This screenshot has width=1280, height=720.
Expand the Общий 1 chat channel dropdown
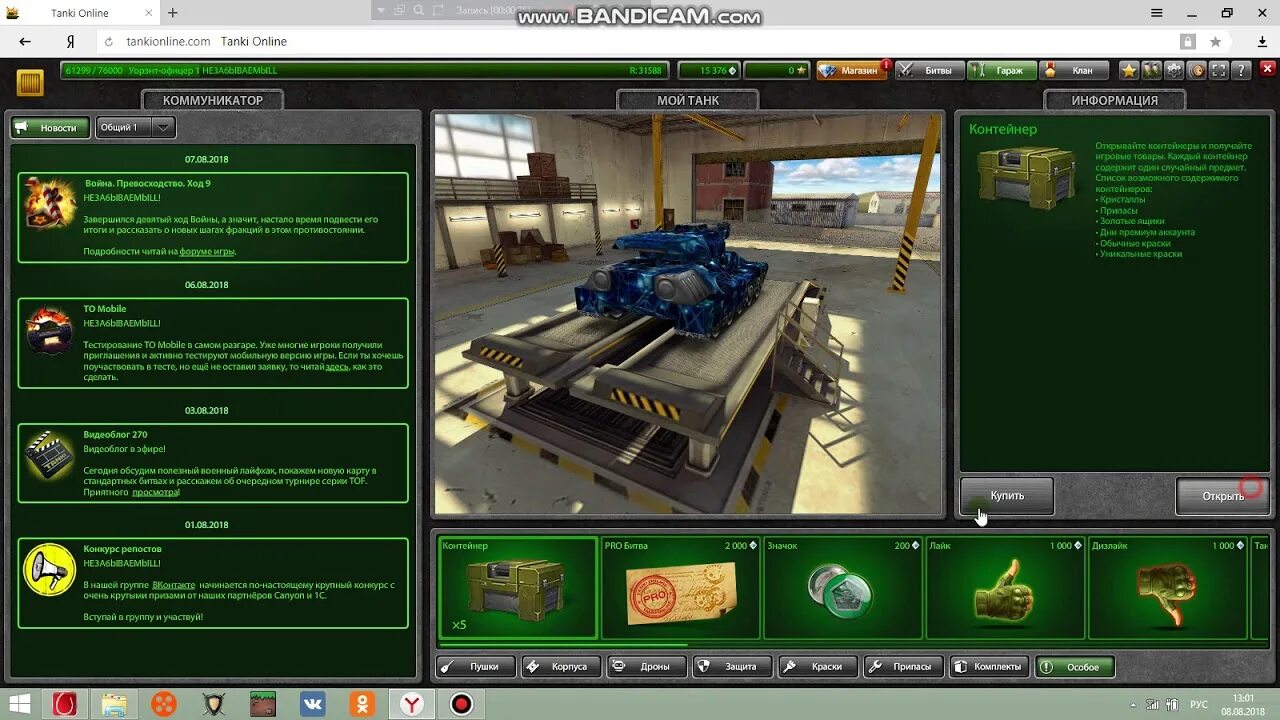tap(135, 127)
